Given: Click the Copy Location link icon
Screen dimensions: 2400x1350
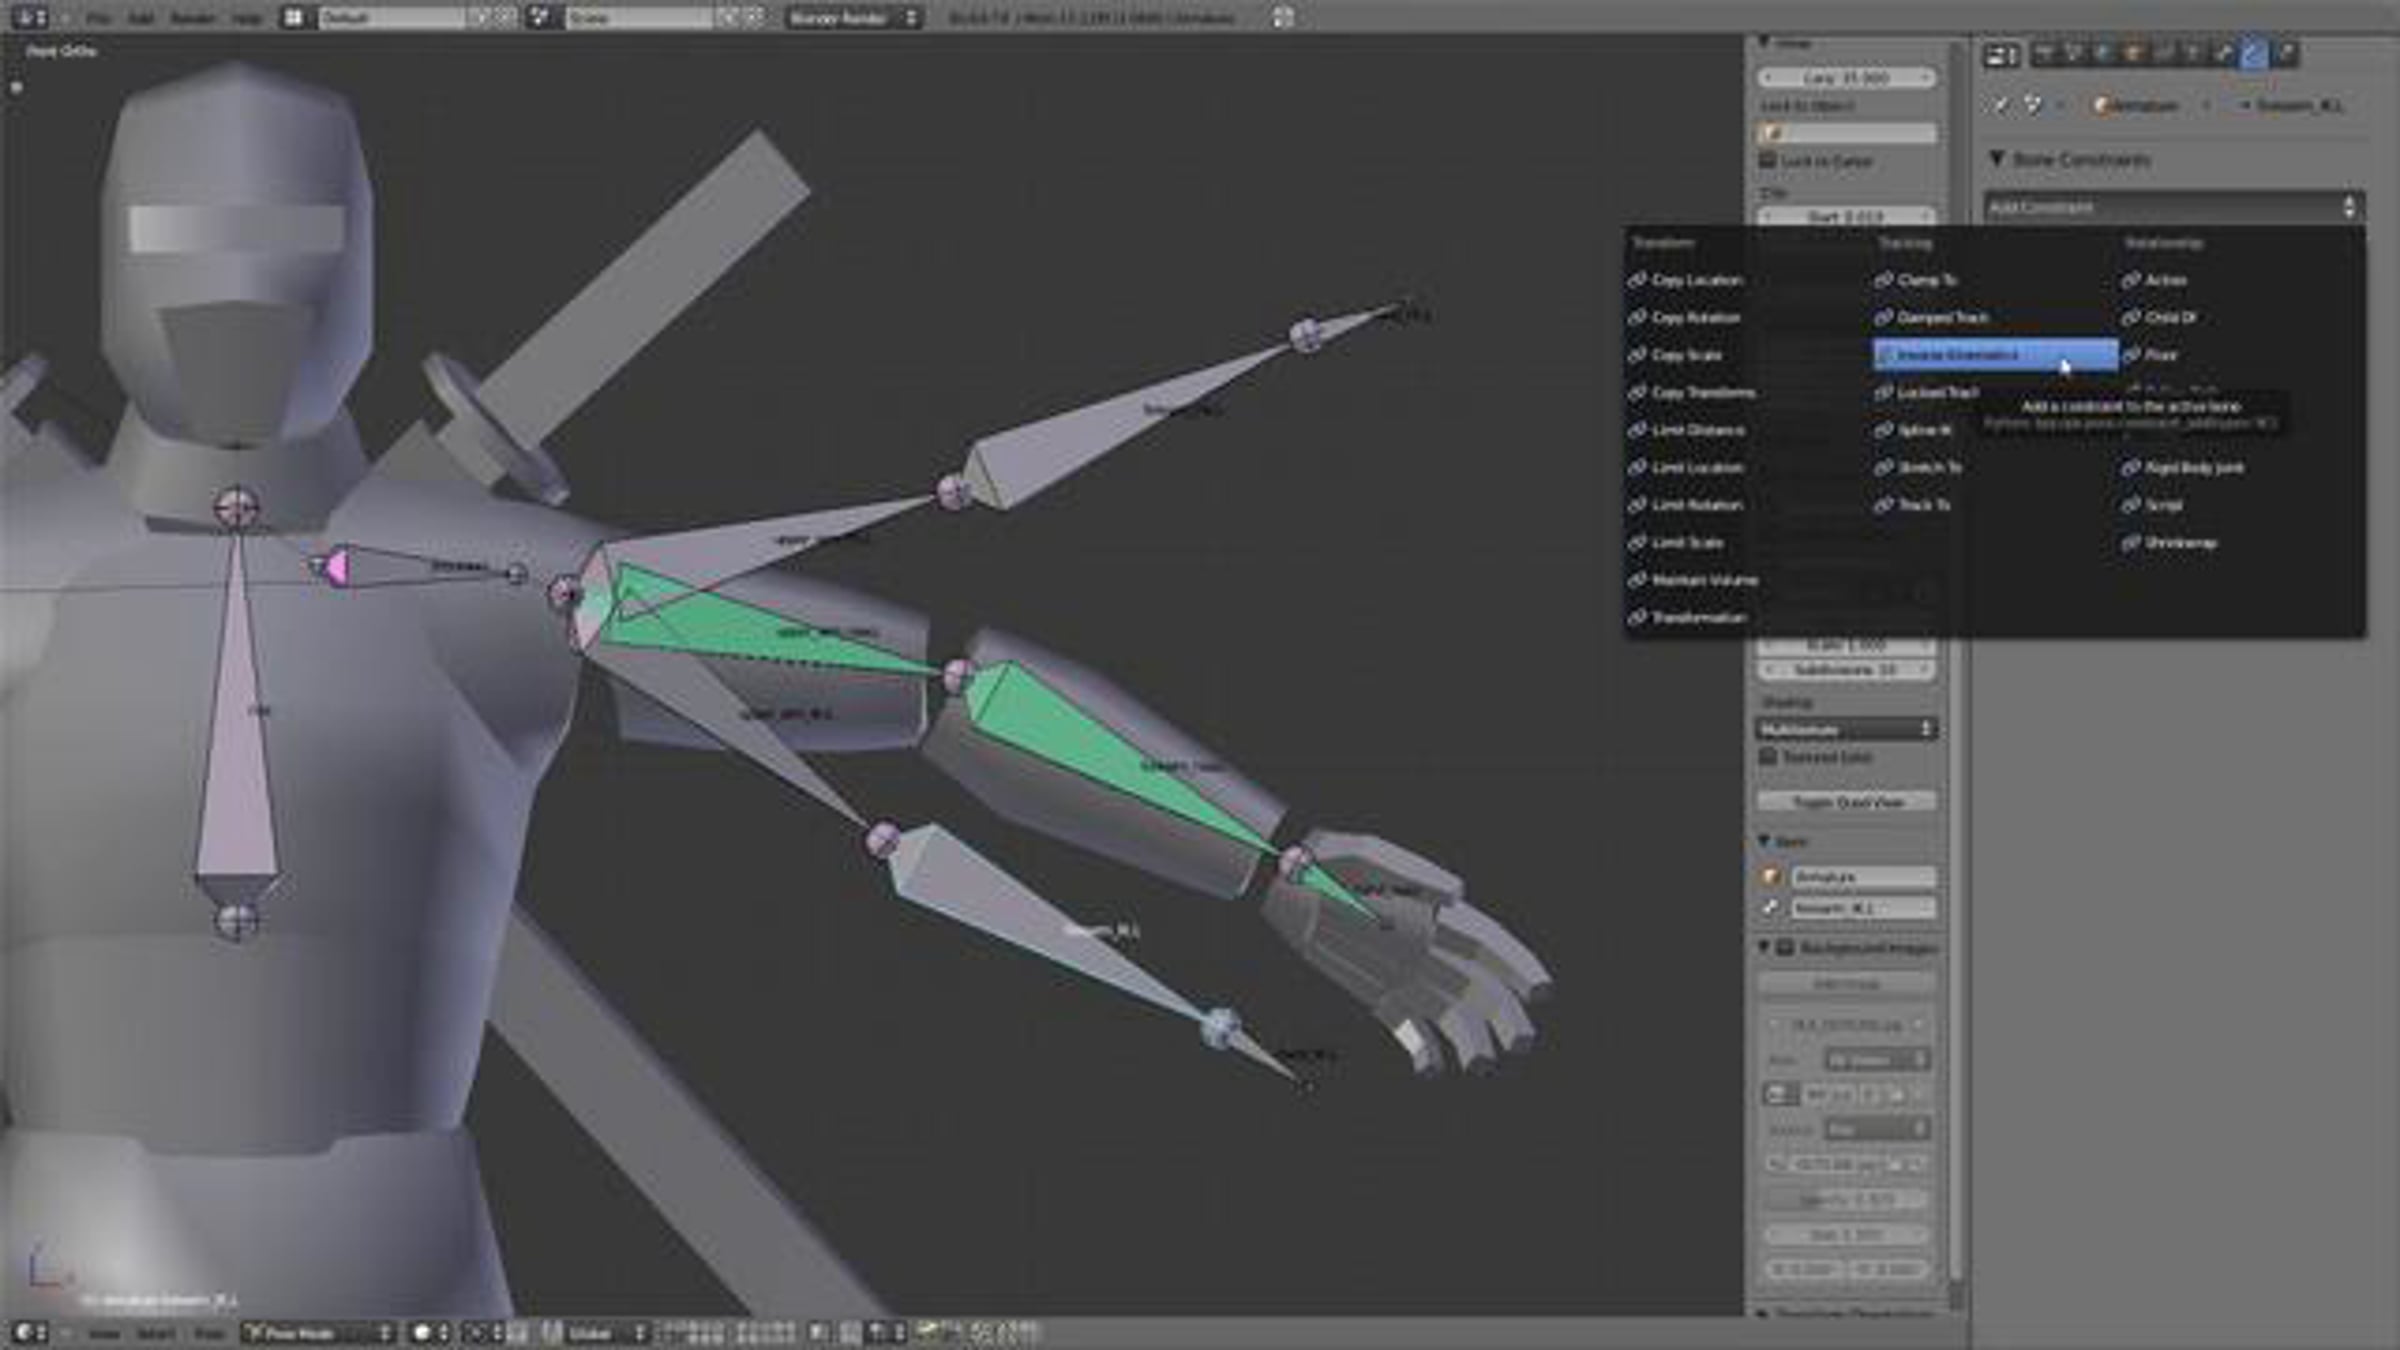Looking at the screenshot, I should click(x=1637, y=280).
